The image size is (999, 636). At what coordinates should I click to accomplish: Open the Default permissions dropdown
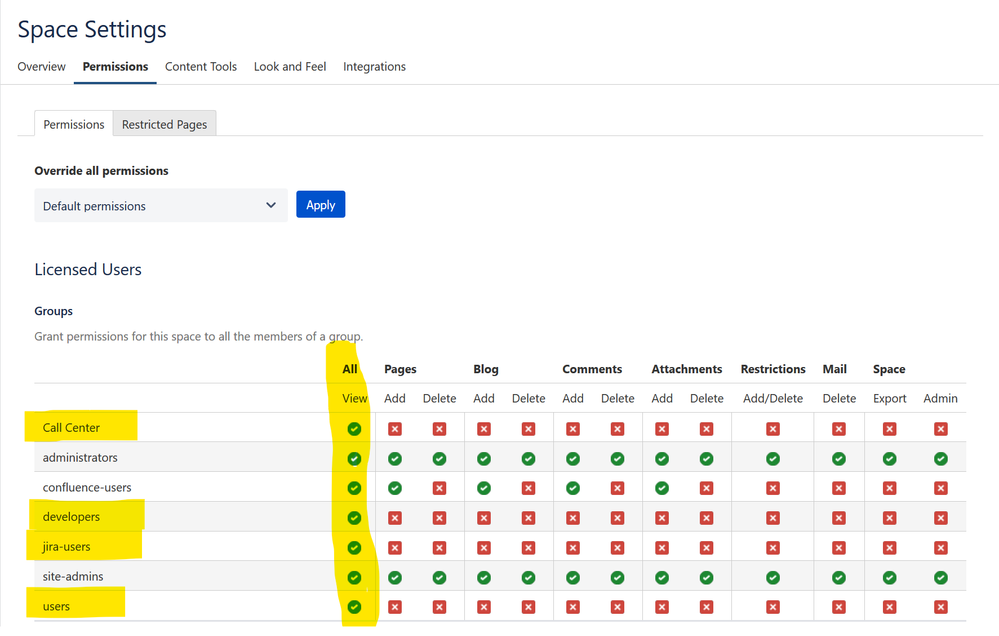pyautogui.click(x=161, y=205)
